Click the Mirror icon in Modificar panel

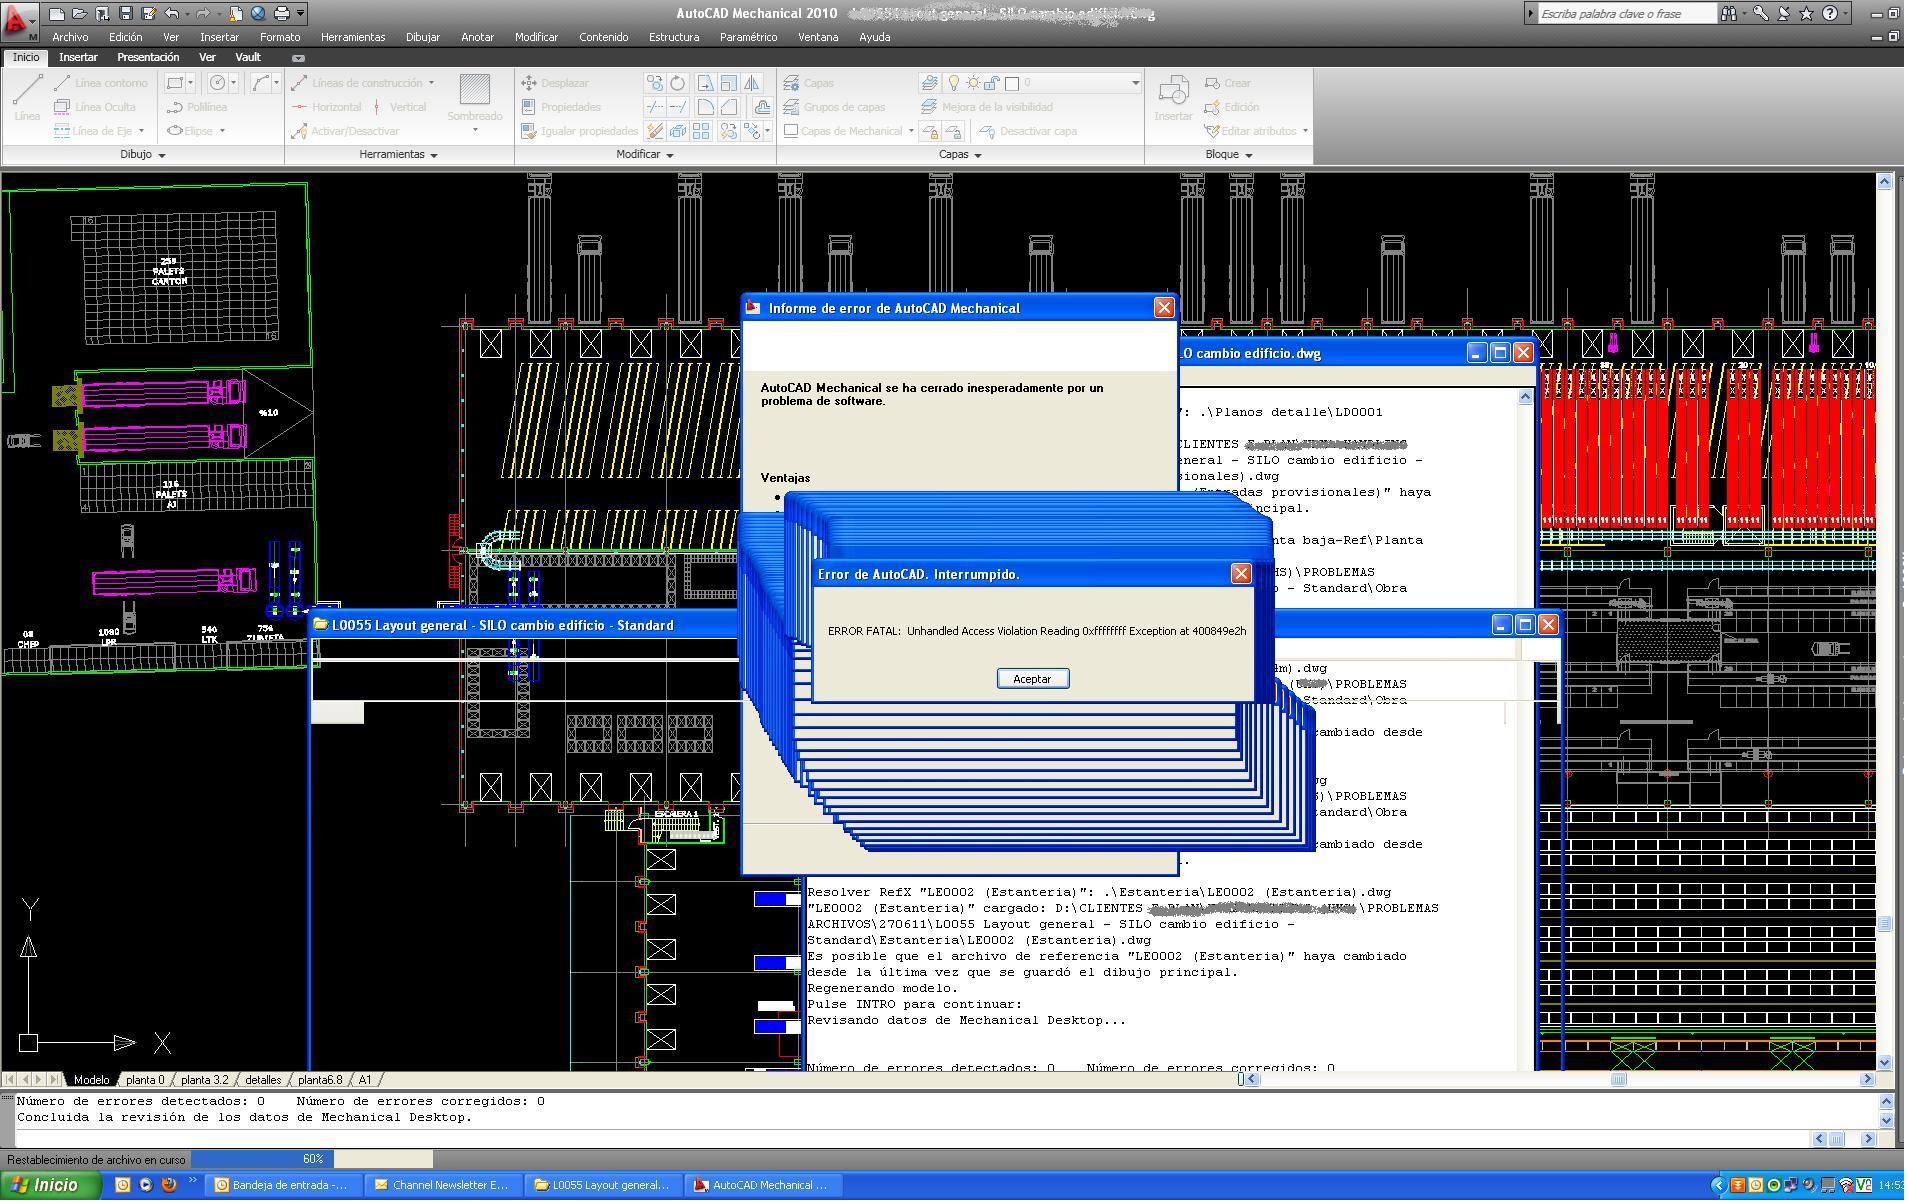click(x=752, y=83)
